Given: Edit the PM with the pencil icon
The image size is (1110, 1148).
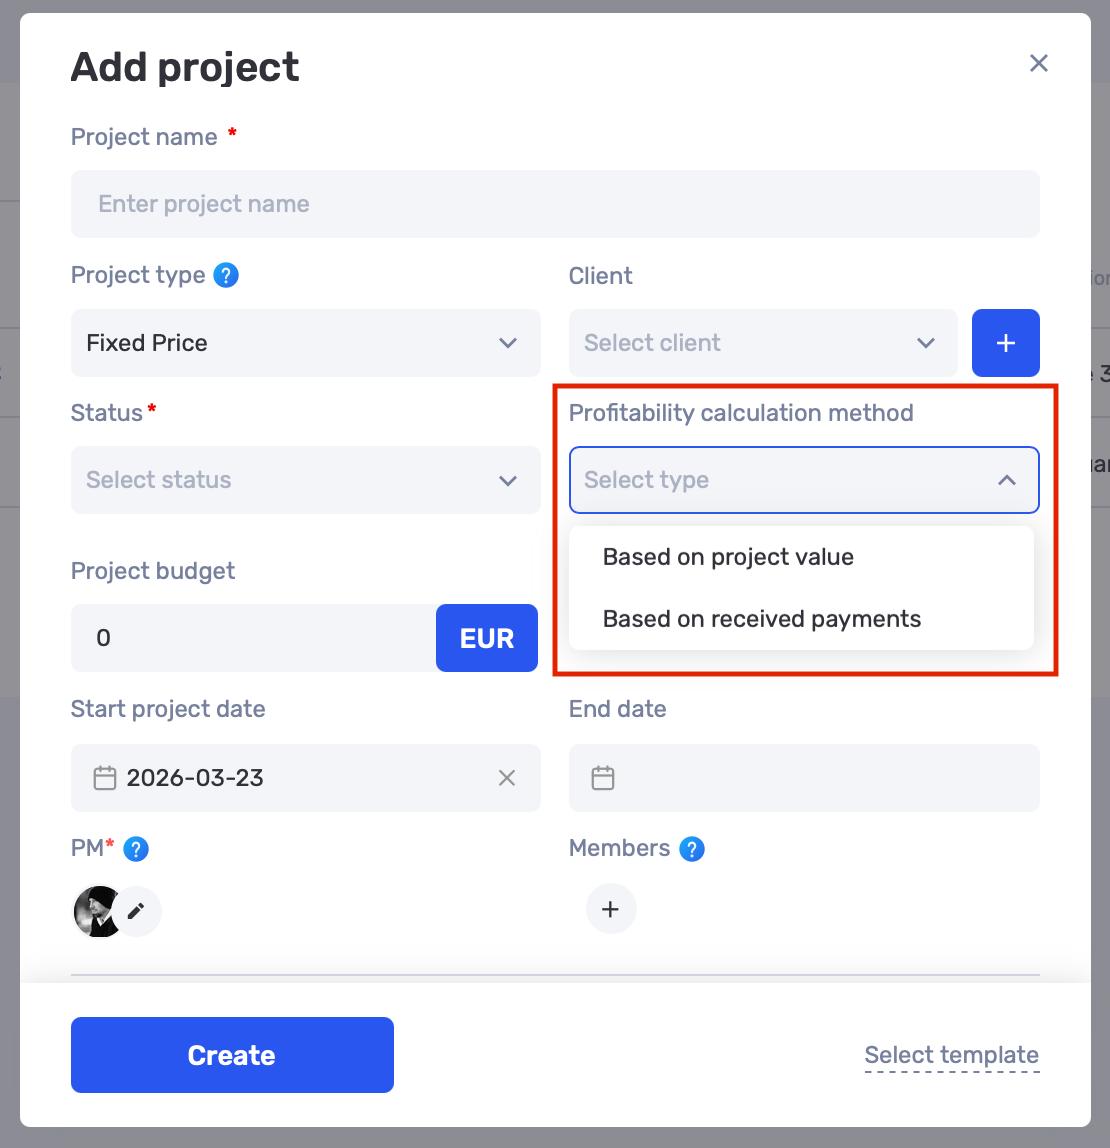Looking at the screenshot, I should [136, 912].
